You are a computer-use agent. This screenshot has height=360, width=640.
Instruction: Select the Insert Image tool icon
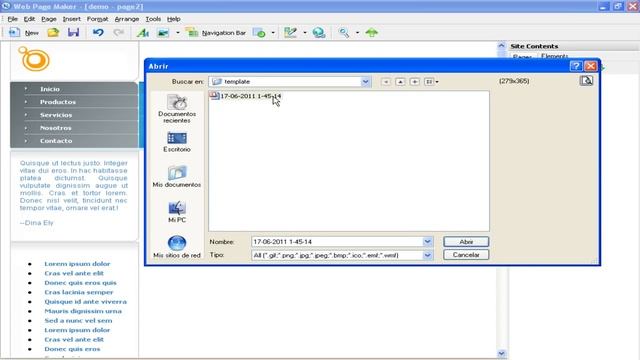coord(163,33)
